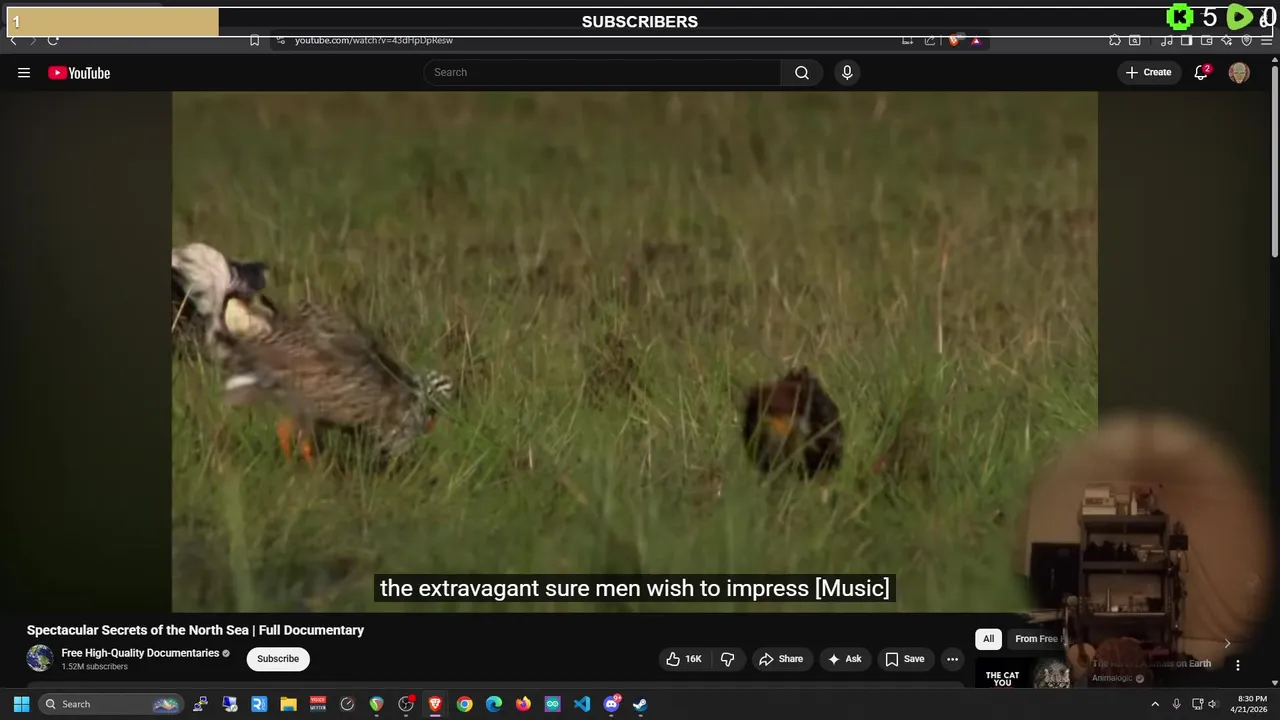Show hidden system tray icons chevron
The height and width of the screenshot is (720, 1280).
1155,704
